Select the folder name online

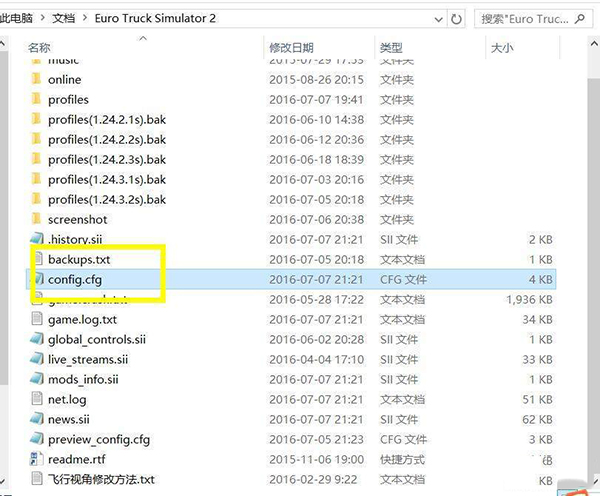[x=65, y=80]
